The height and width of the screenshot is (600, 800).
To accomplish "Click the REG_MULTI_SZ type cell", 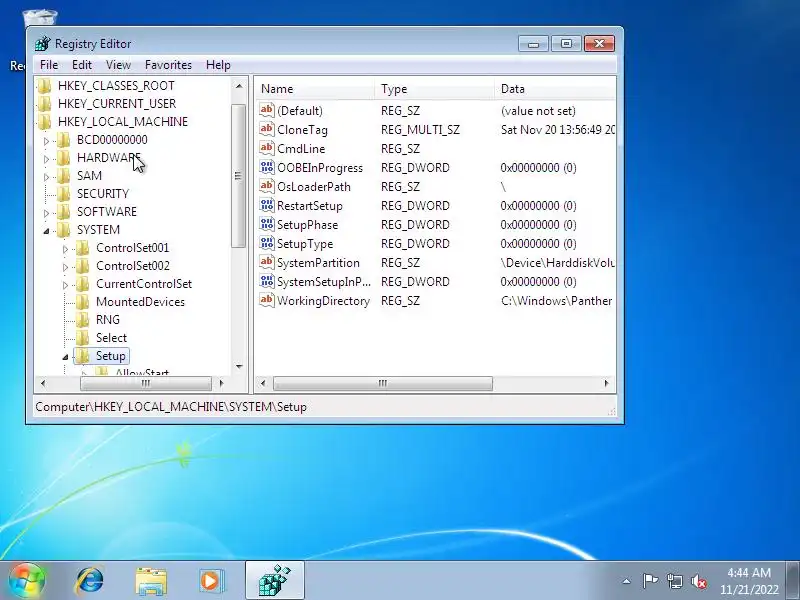I will [420, 130].
